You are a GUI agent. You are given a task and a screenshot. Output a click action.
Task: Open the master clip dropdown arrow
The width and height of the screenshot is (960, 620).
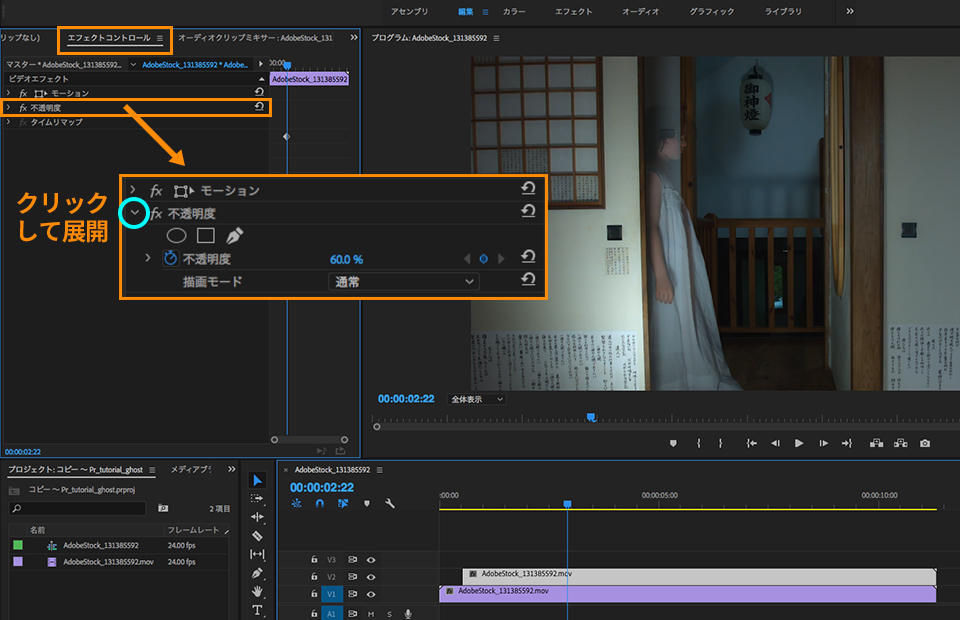coord(133,64)
